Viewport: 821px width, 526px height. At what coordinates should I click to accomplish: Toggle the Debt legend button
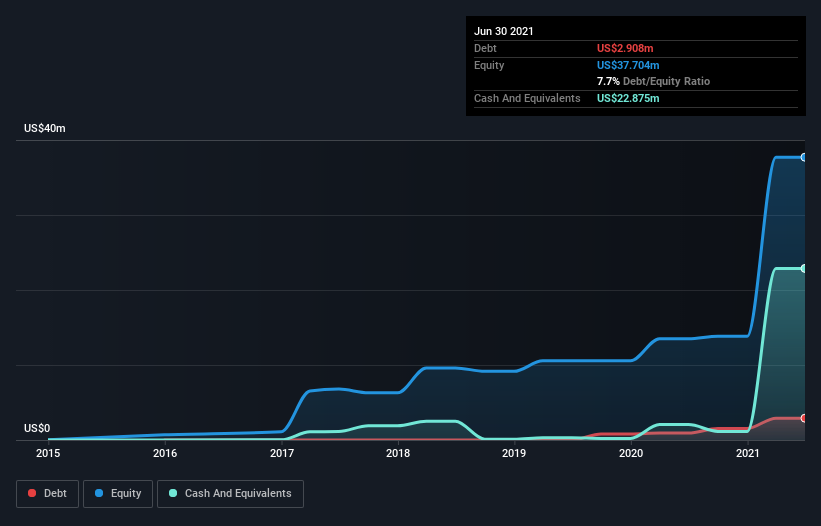click(48, 494)
